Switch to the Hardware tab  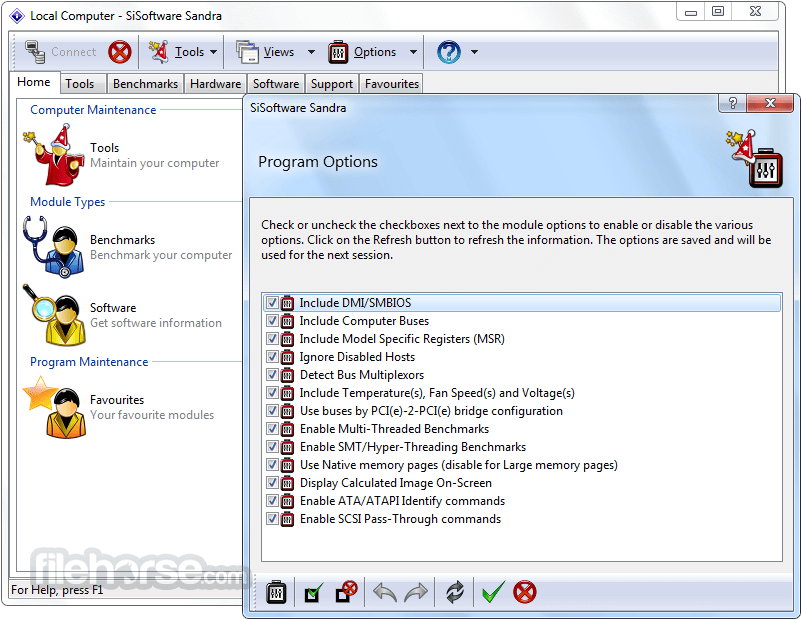point(215,84)
